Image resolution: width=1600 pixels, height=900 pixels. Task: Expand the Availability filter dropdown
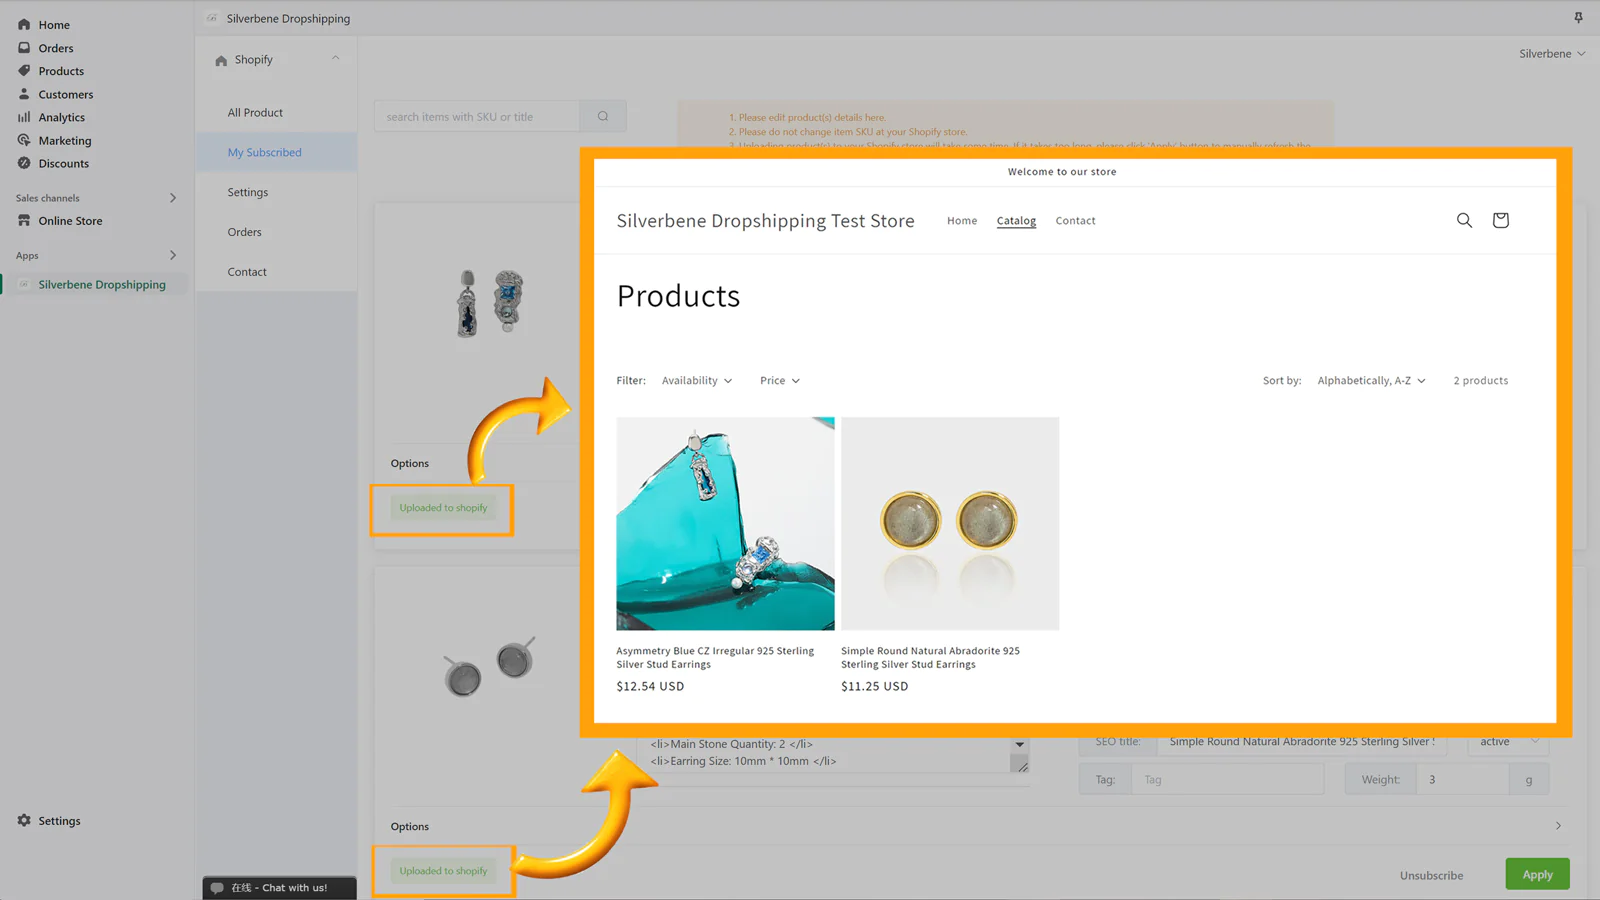697,380
